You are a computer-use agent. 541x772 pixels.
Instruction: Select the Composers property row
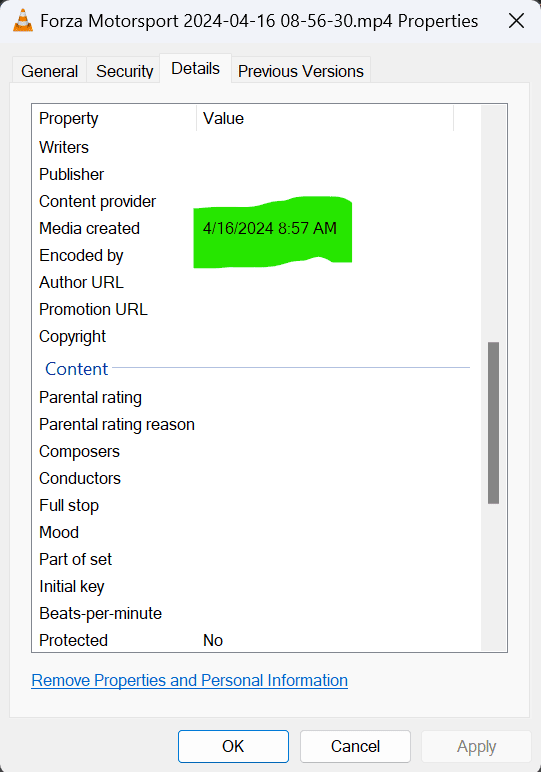256,451
